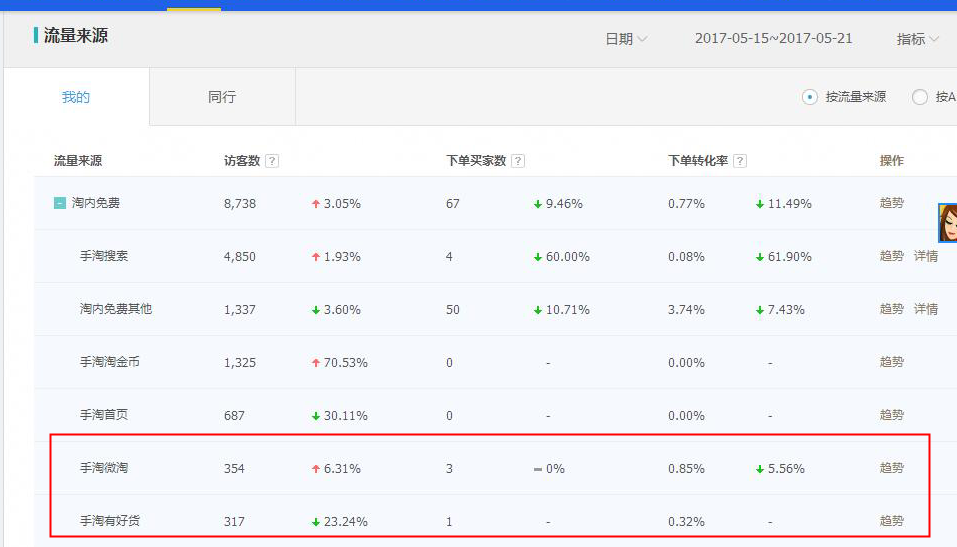Switch to the 同行 tab

point(222,97)
